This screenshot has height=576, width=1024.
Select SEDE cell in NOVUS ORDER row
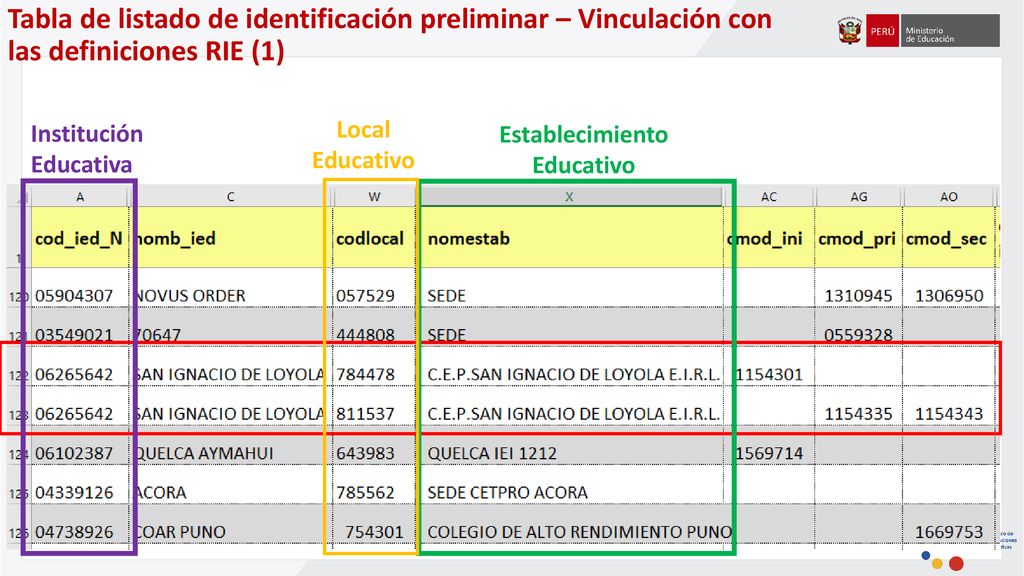571,288
